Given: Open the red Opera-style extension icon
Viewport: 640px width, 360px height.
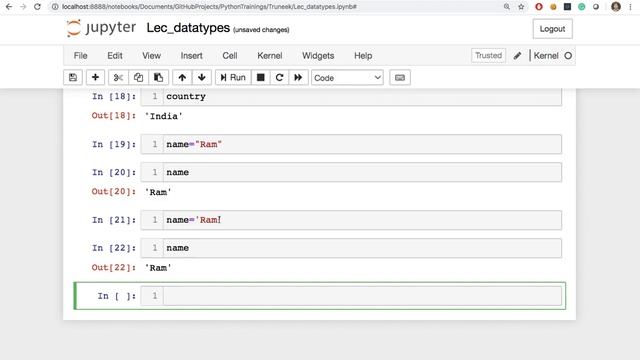Looking at the screenshot, I should pyautogui.click(x=539, y=7).
